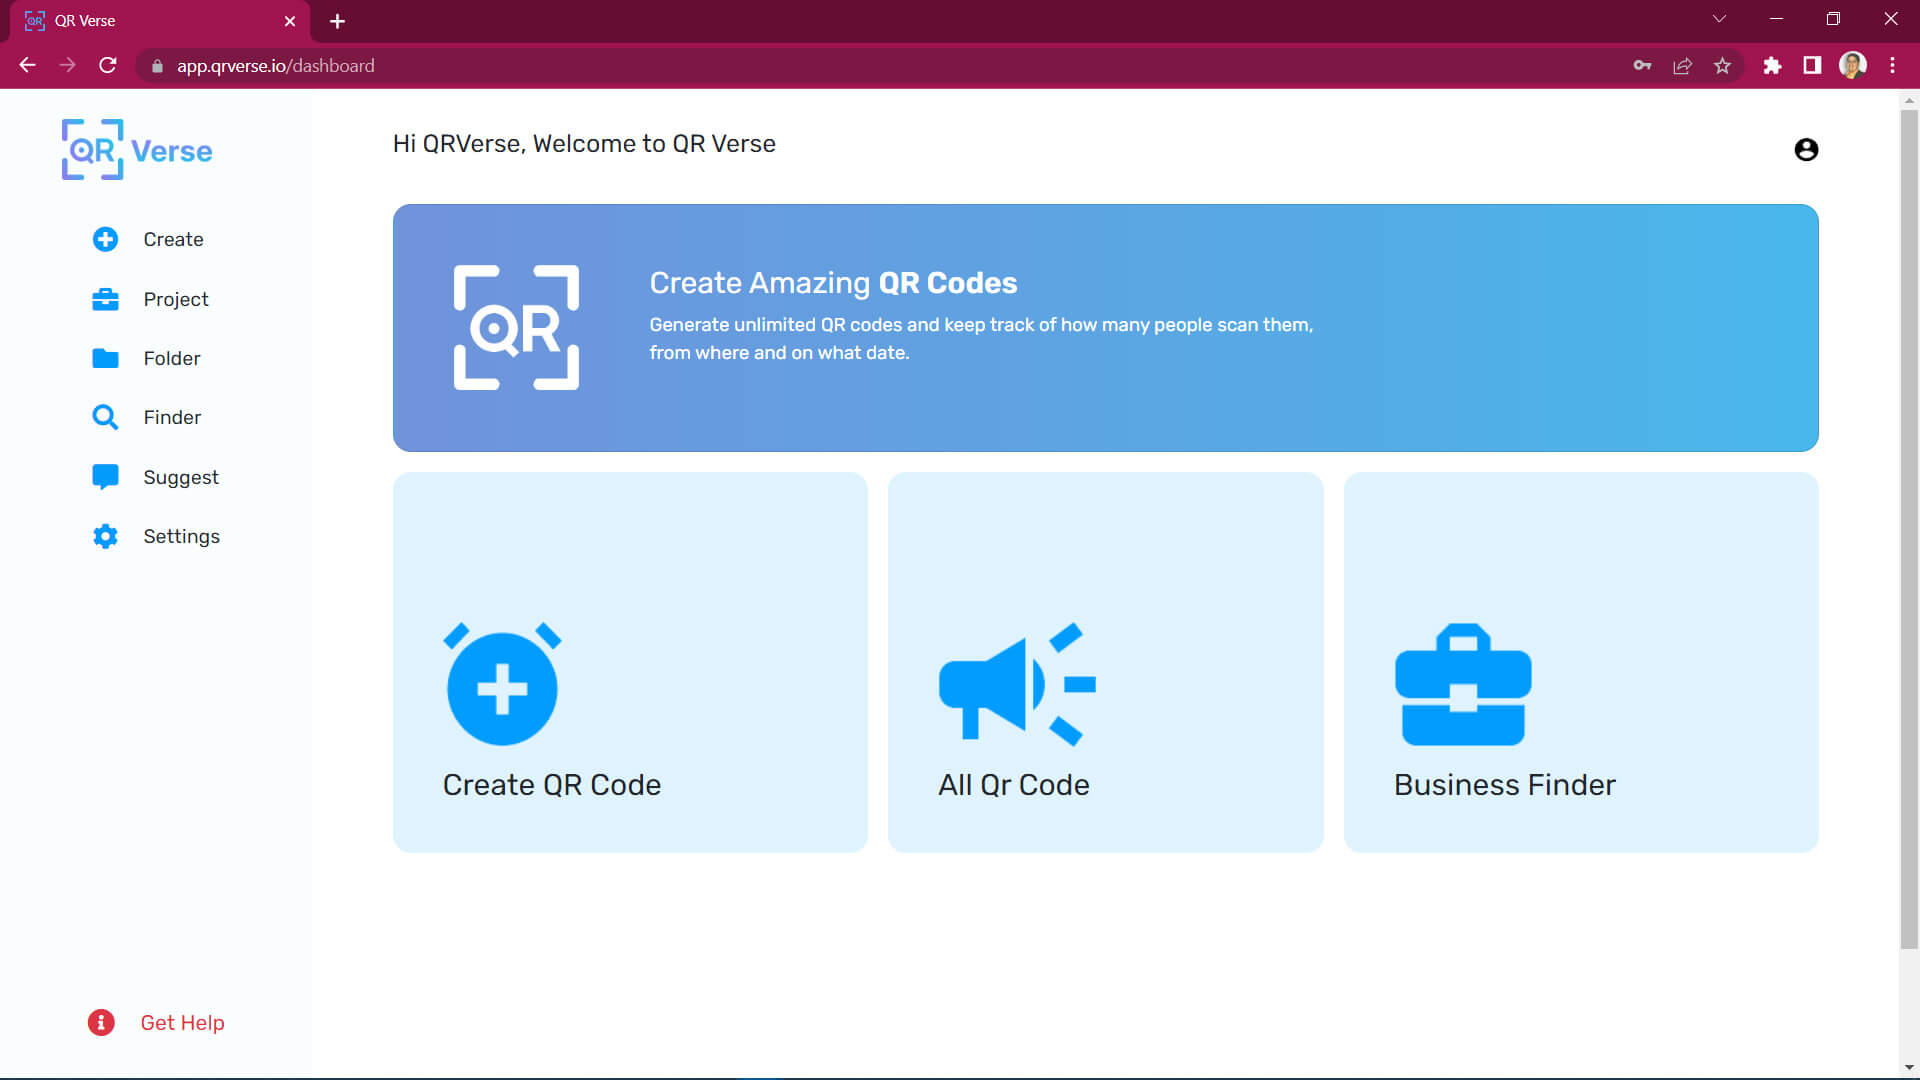Open the Business Finder card label
The width and height of the screenshot is (1920, 1080).
(1505, 785)
